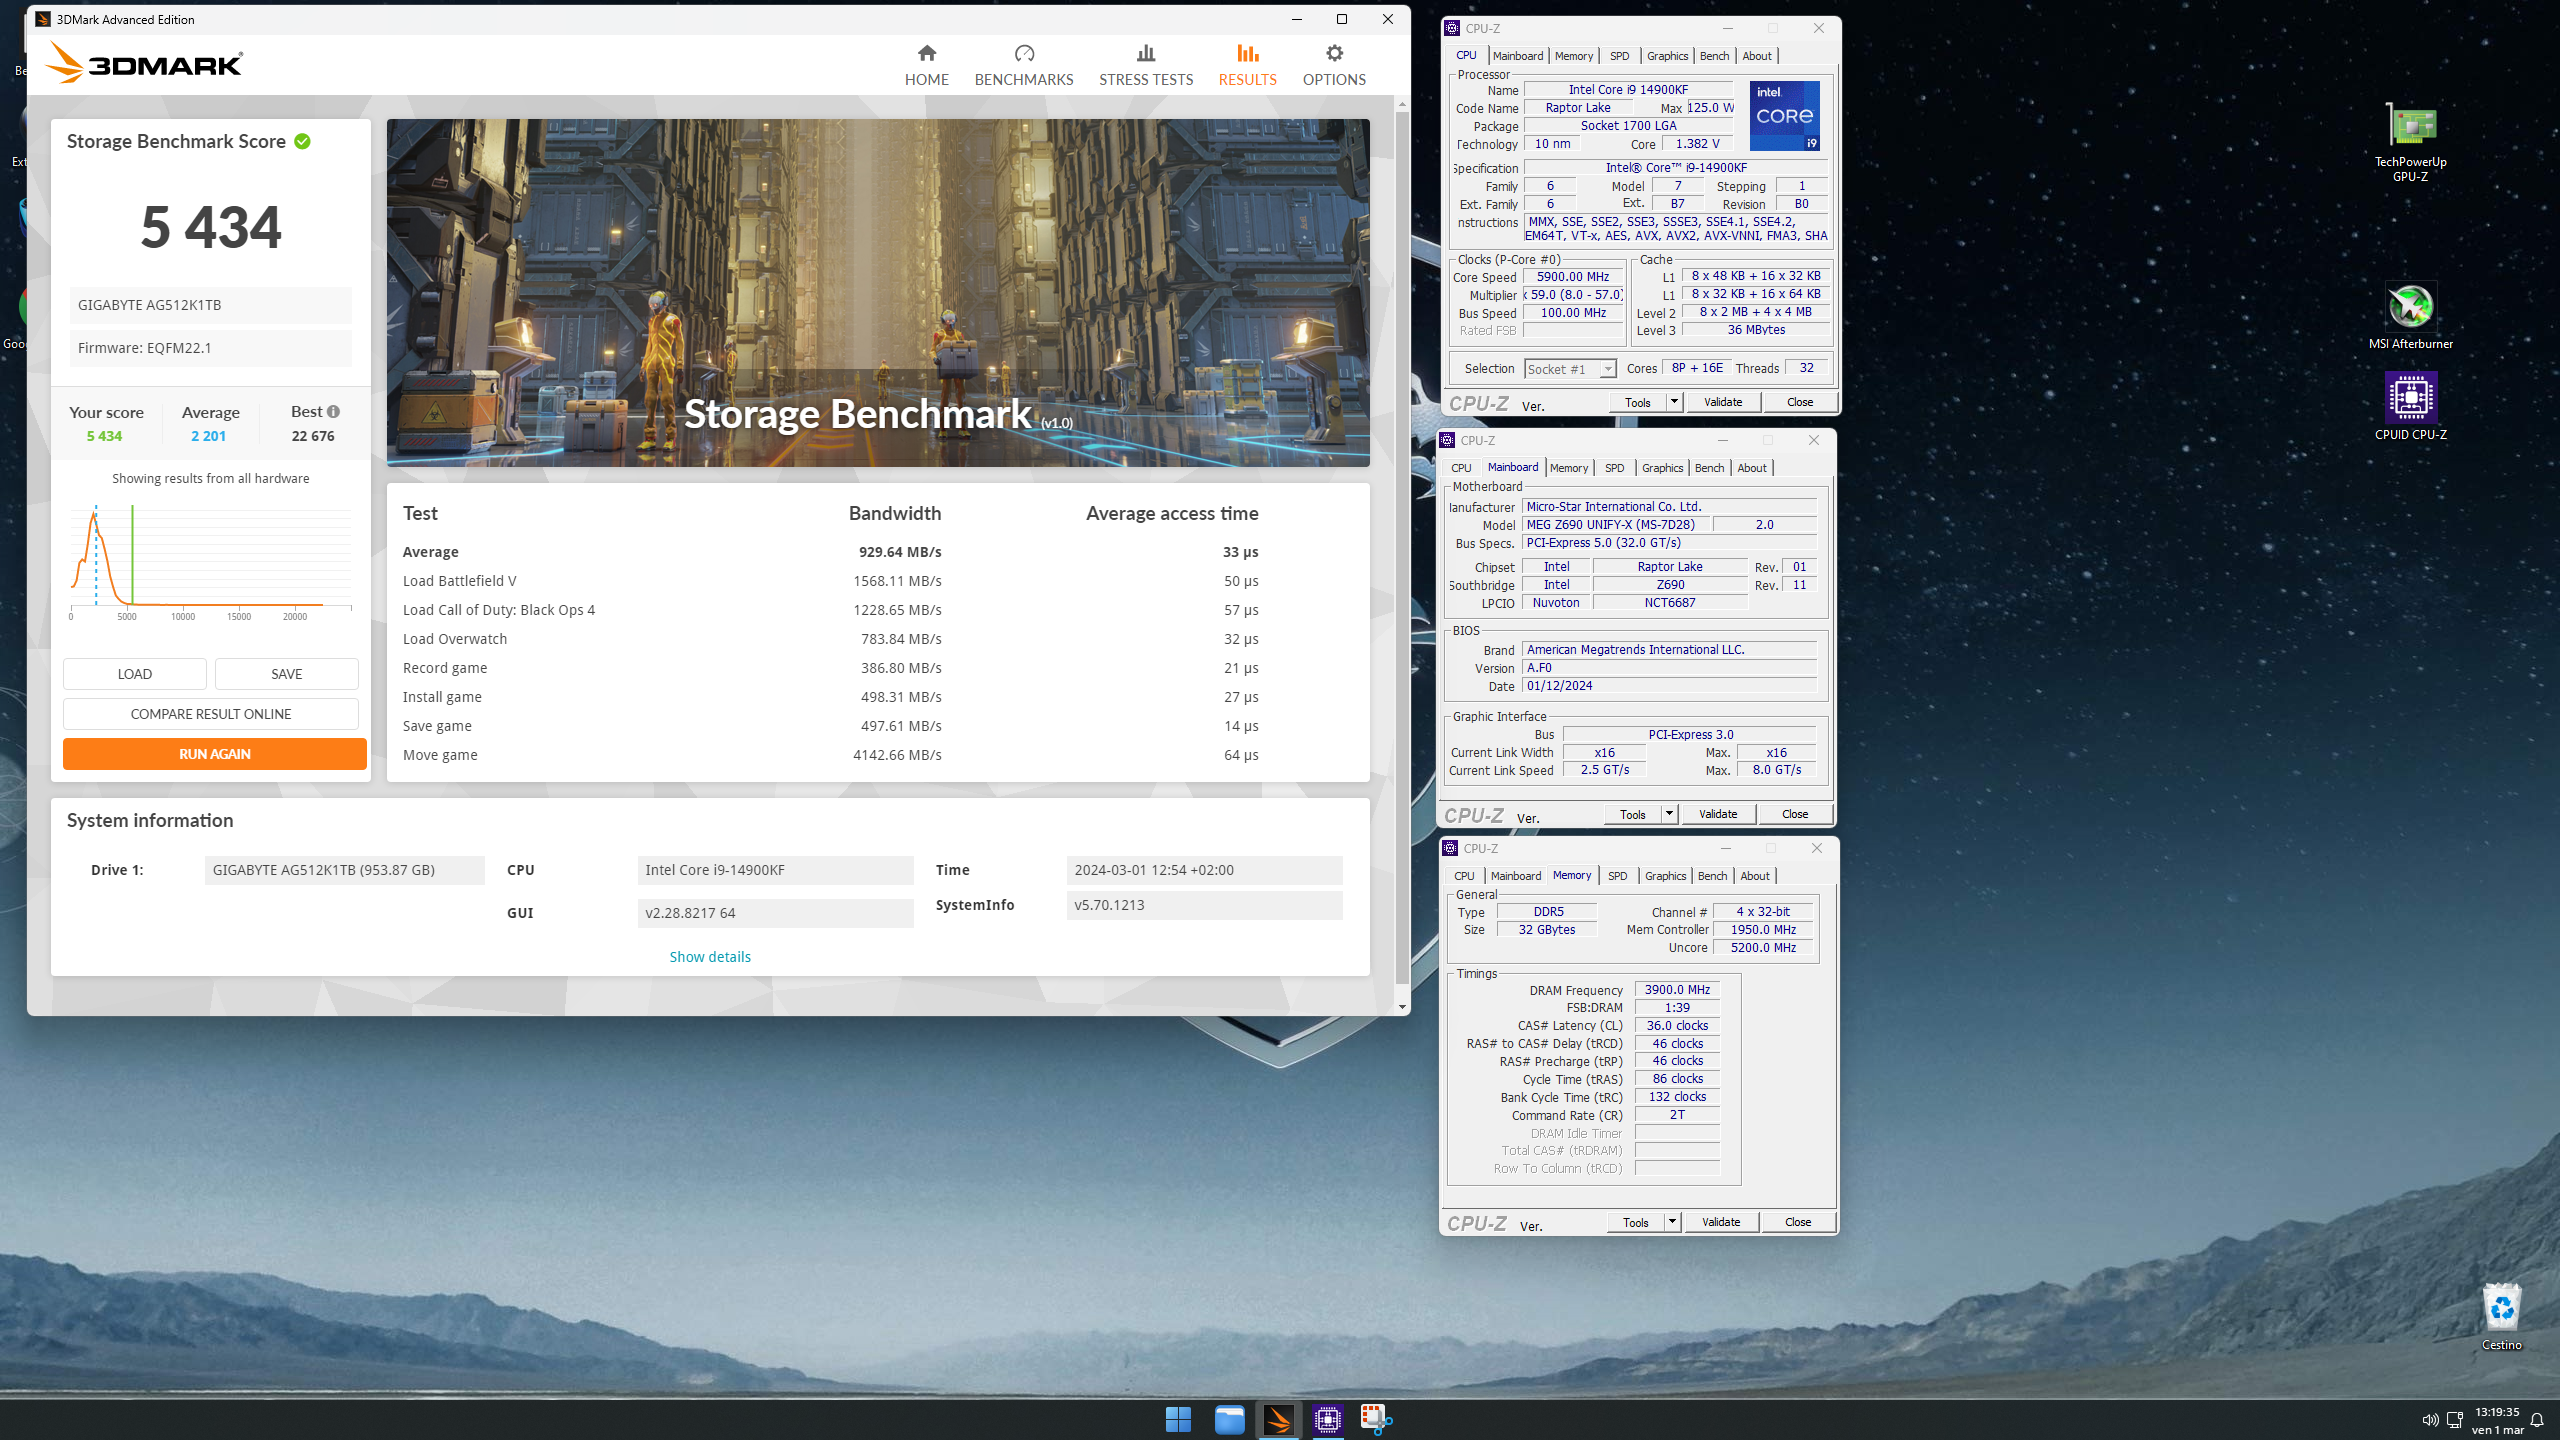
Task: Click the Intel Core i9-14900KF CPU field
Action: 775,870
